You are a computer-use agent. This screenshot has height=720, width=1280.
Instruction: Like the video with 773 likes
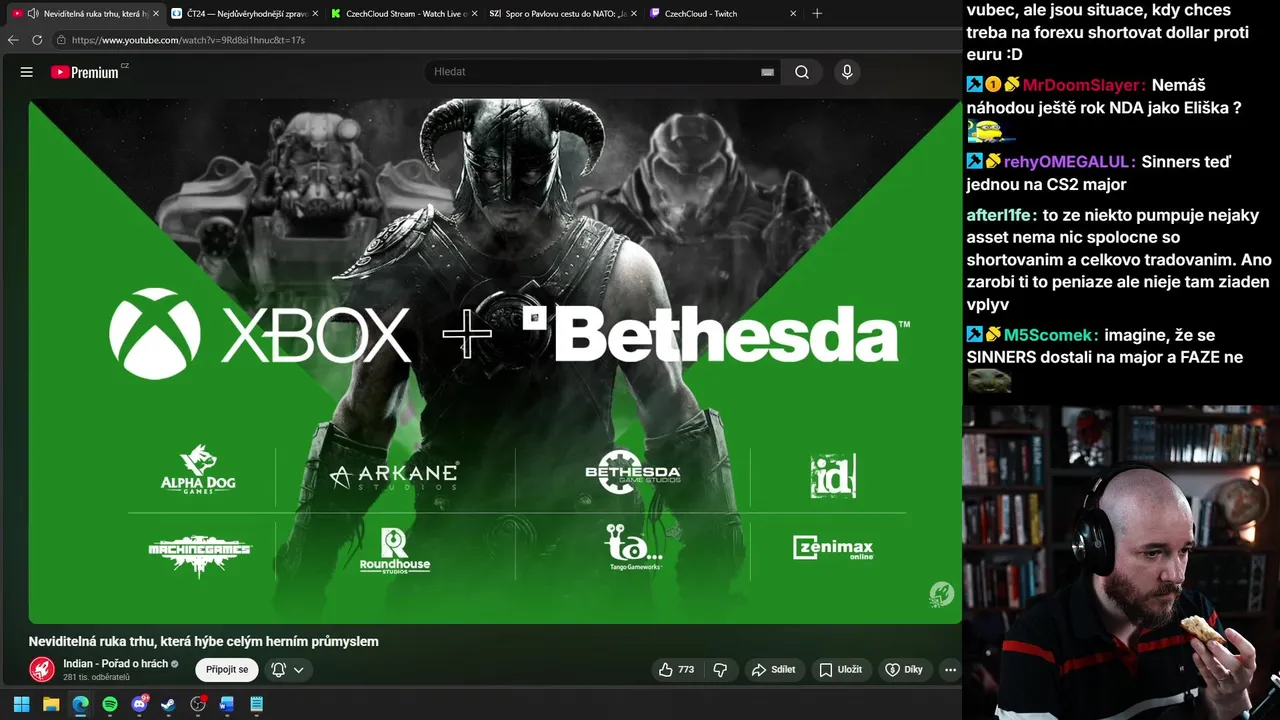click(x=677, y=670)
